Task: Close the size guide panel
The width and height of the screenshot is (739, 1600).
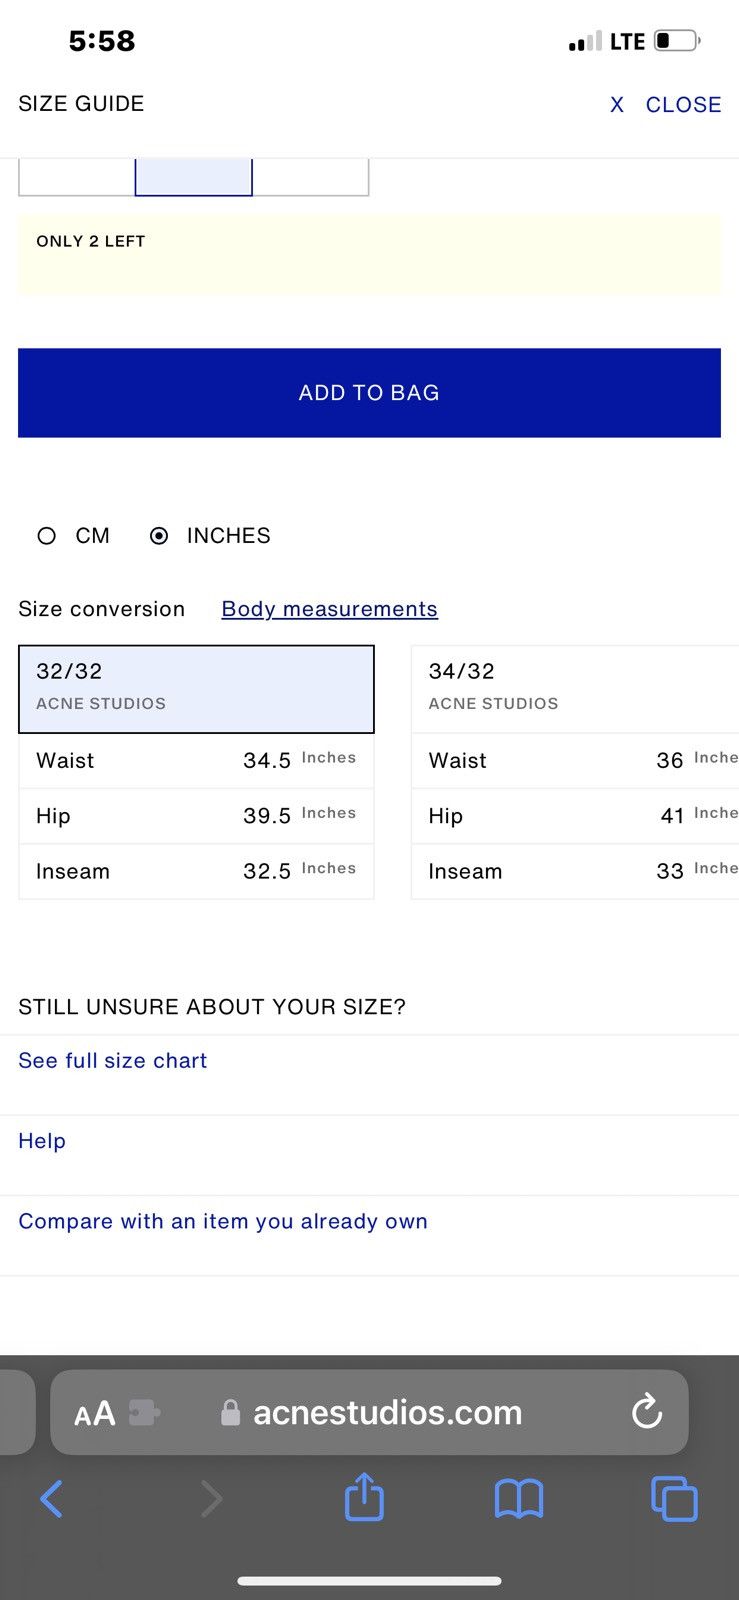Action: coord(665,104)
